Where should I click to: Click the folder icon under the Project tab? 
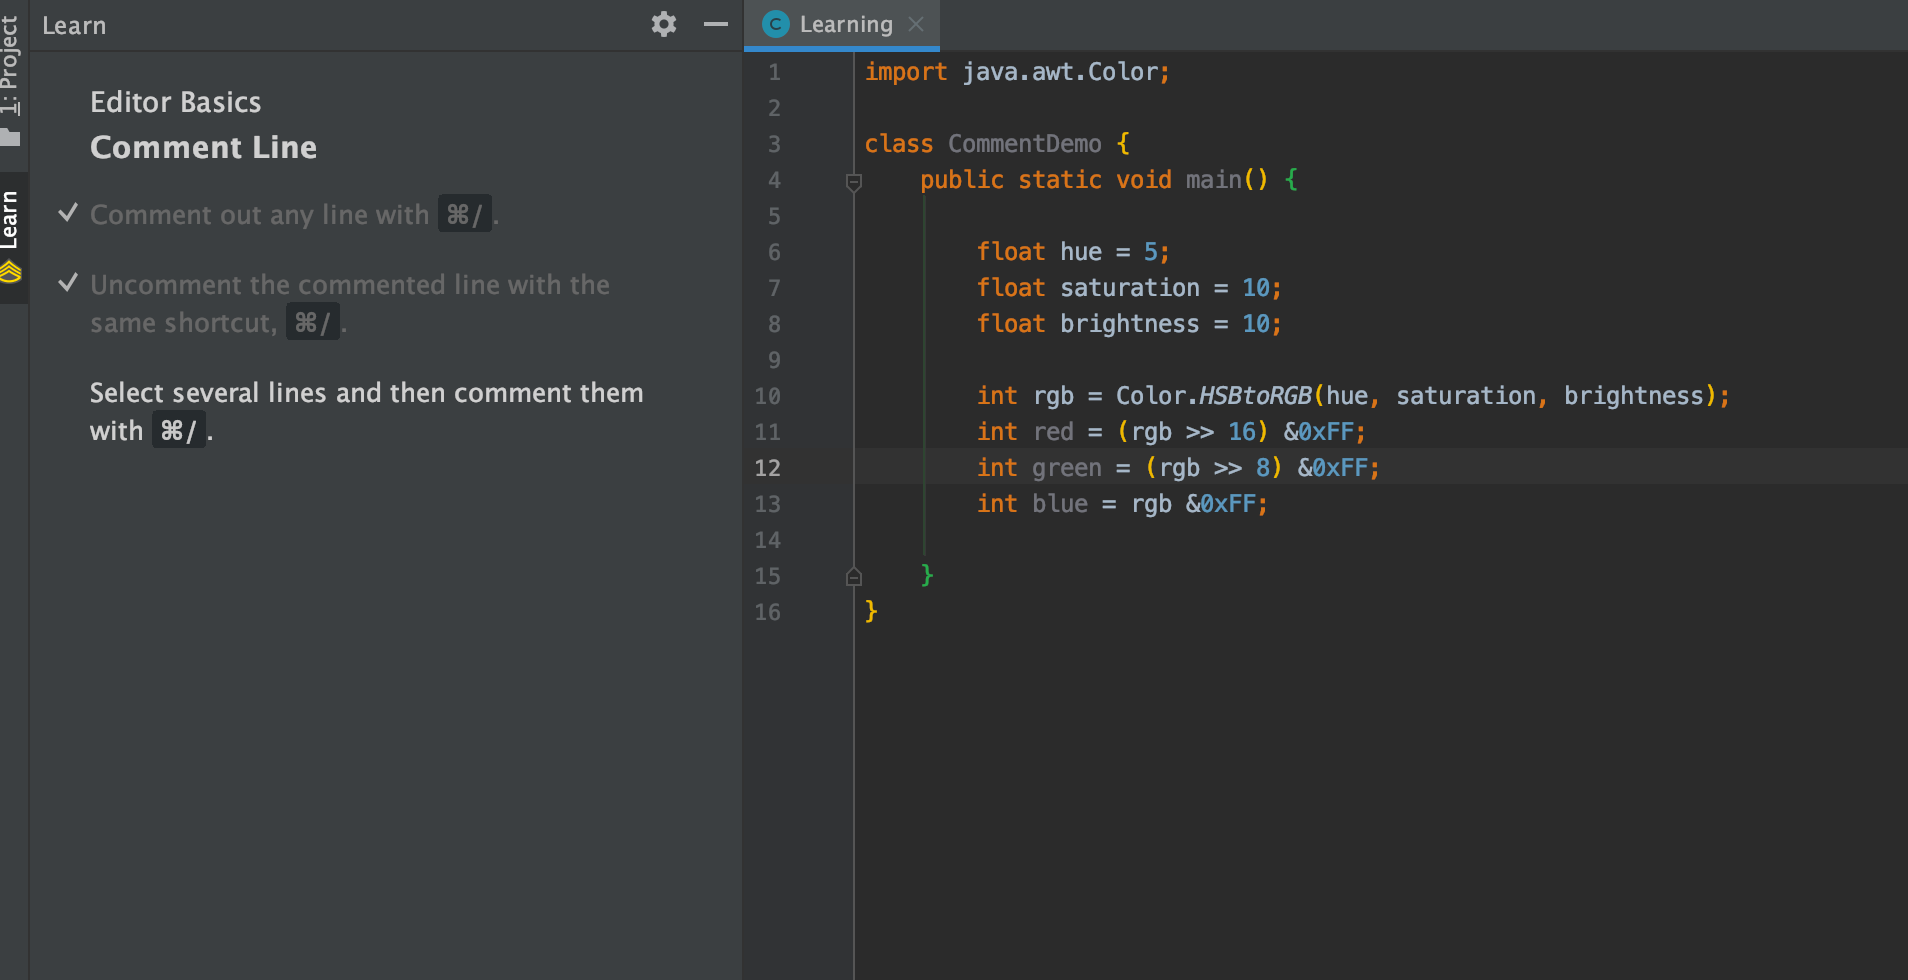10,136
